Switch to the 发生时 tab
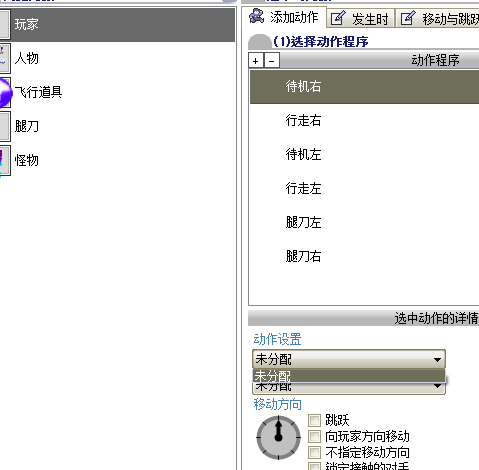Viewport: 479px width, 470px height. coord(361,19)
